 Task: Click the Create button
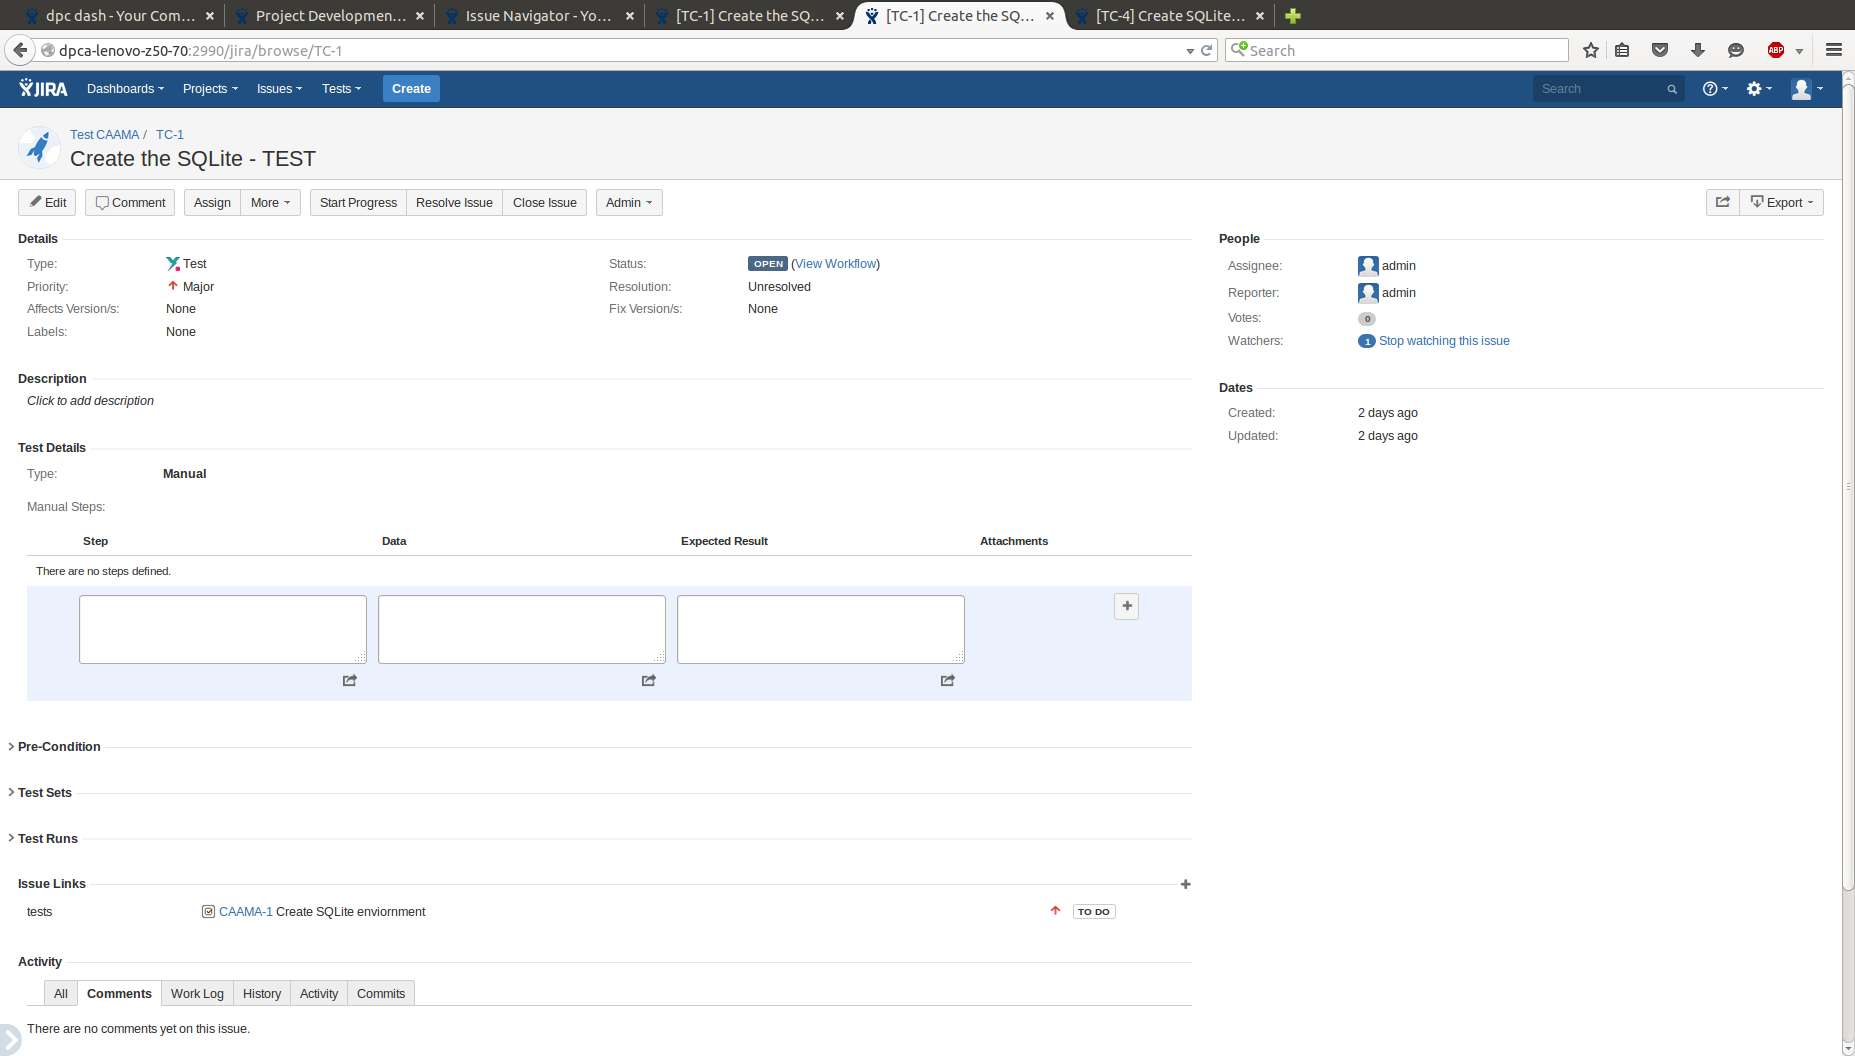tap(411, 89)
